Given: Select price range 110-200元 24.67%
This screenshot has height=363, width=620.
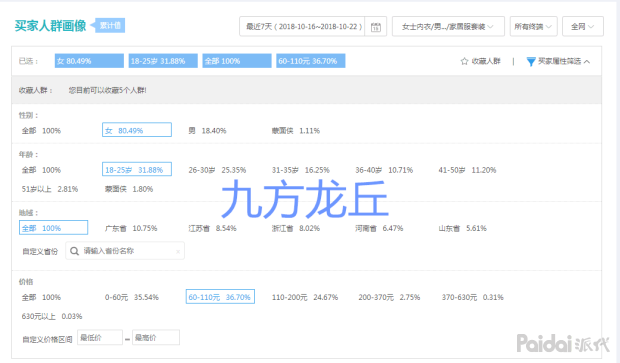Looking at the screenshot, I should pos(305,297).
